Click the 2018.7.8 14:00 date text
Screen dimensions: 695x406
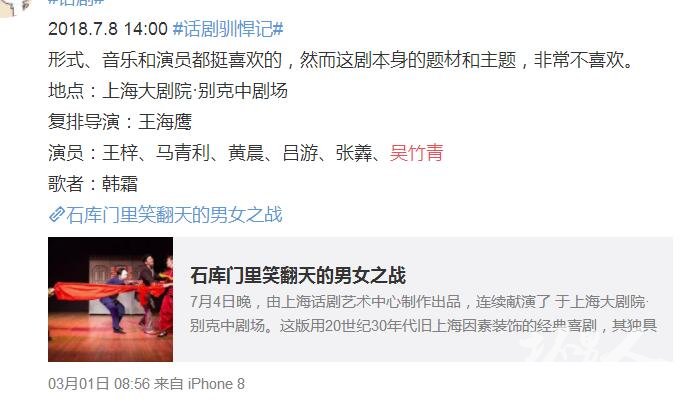click(108, 29)
